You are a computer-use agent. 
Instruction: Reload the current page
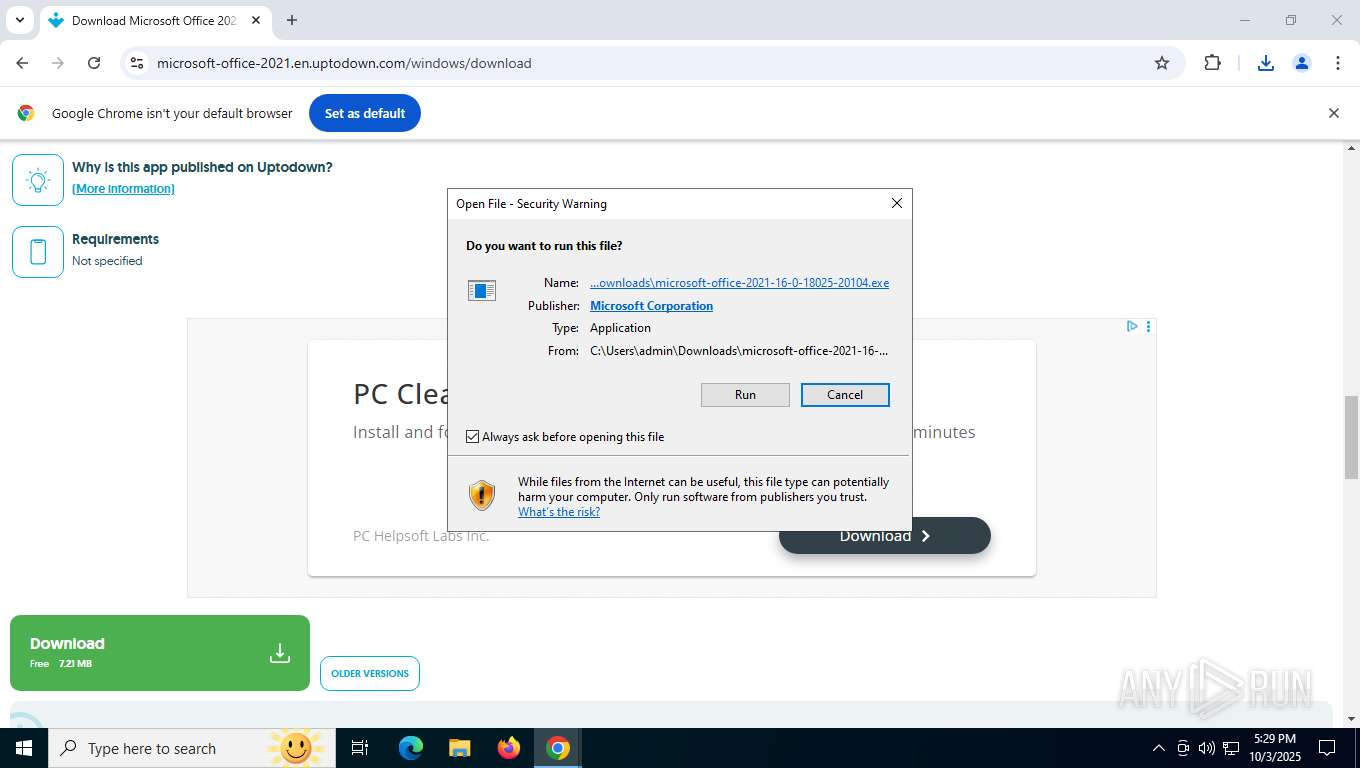tap(94, 63)
